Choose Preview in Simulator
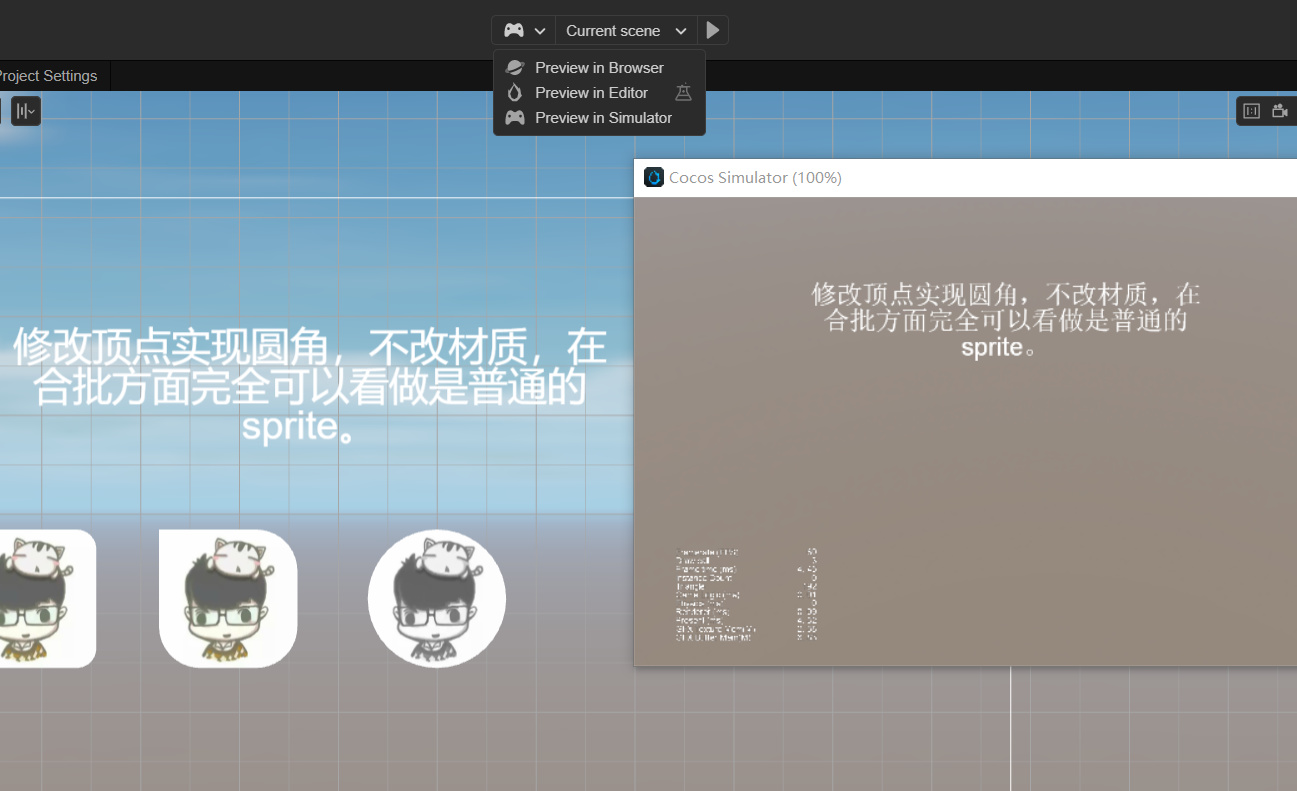This screenshot has height=791, width=1297. [x=599, y=118]
